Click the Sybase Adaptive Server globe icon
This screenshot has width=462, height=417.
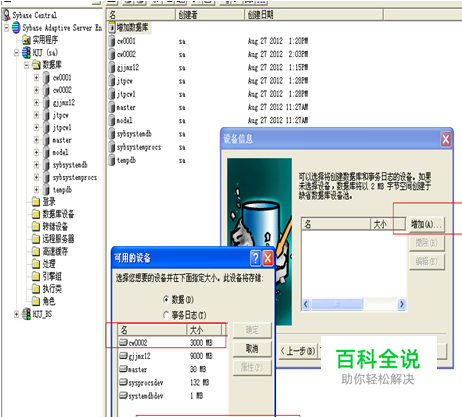point(16,28)
